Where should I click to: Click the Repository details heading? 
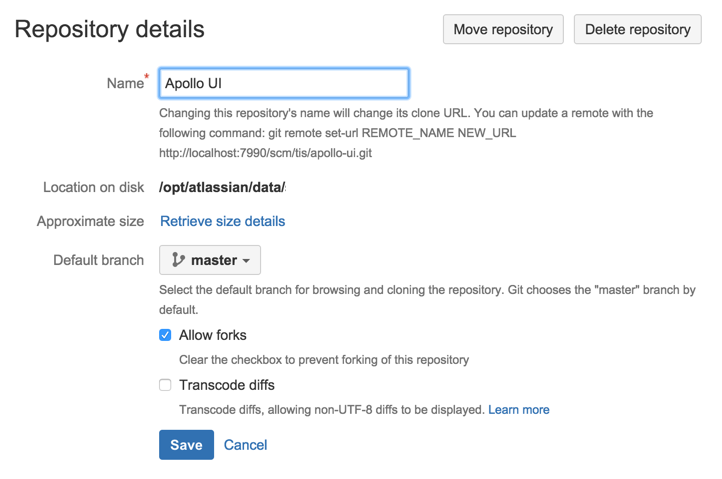[x=110, y=29]
